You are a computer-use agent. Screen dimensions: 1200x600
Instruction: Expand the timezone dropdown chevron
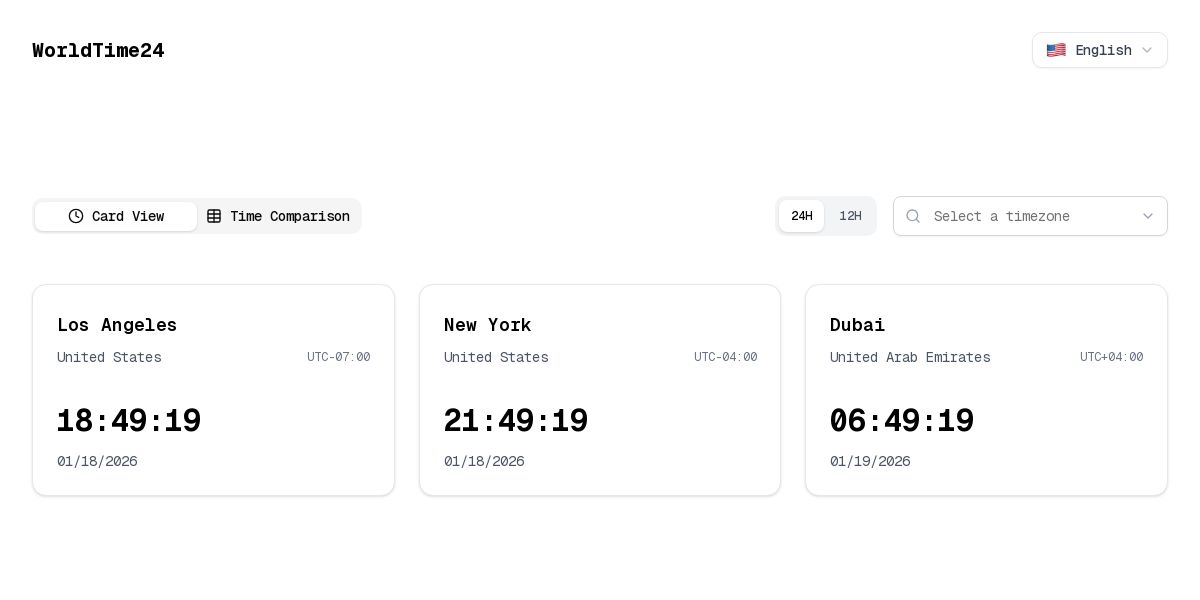[1148, 216]
